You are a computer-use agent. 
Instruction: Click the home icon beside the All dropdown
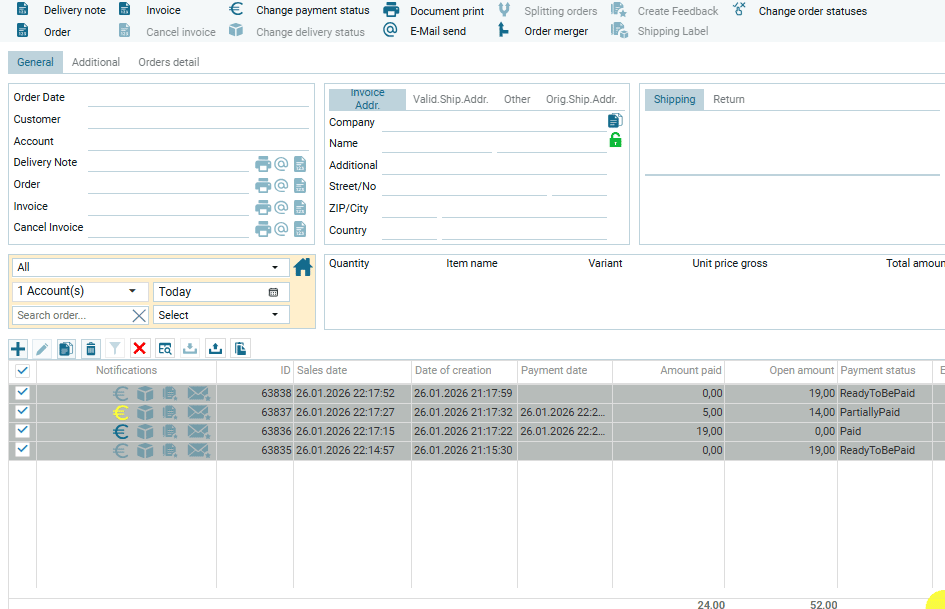[303, 267]
